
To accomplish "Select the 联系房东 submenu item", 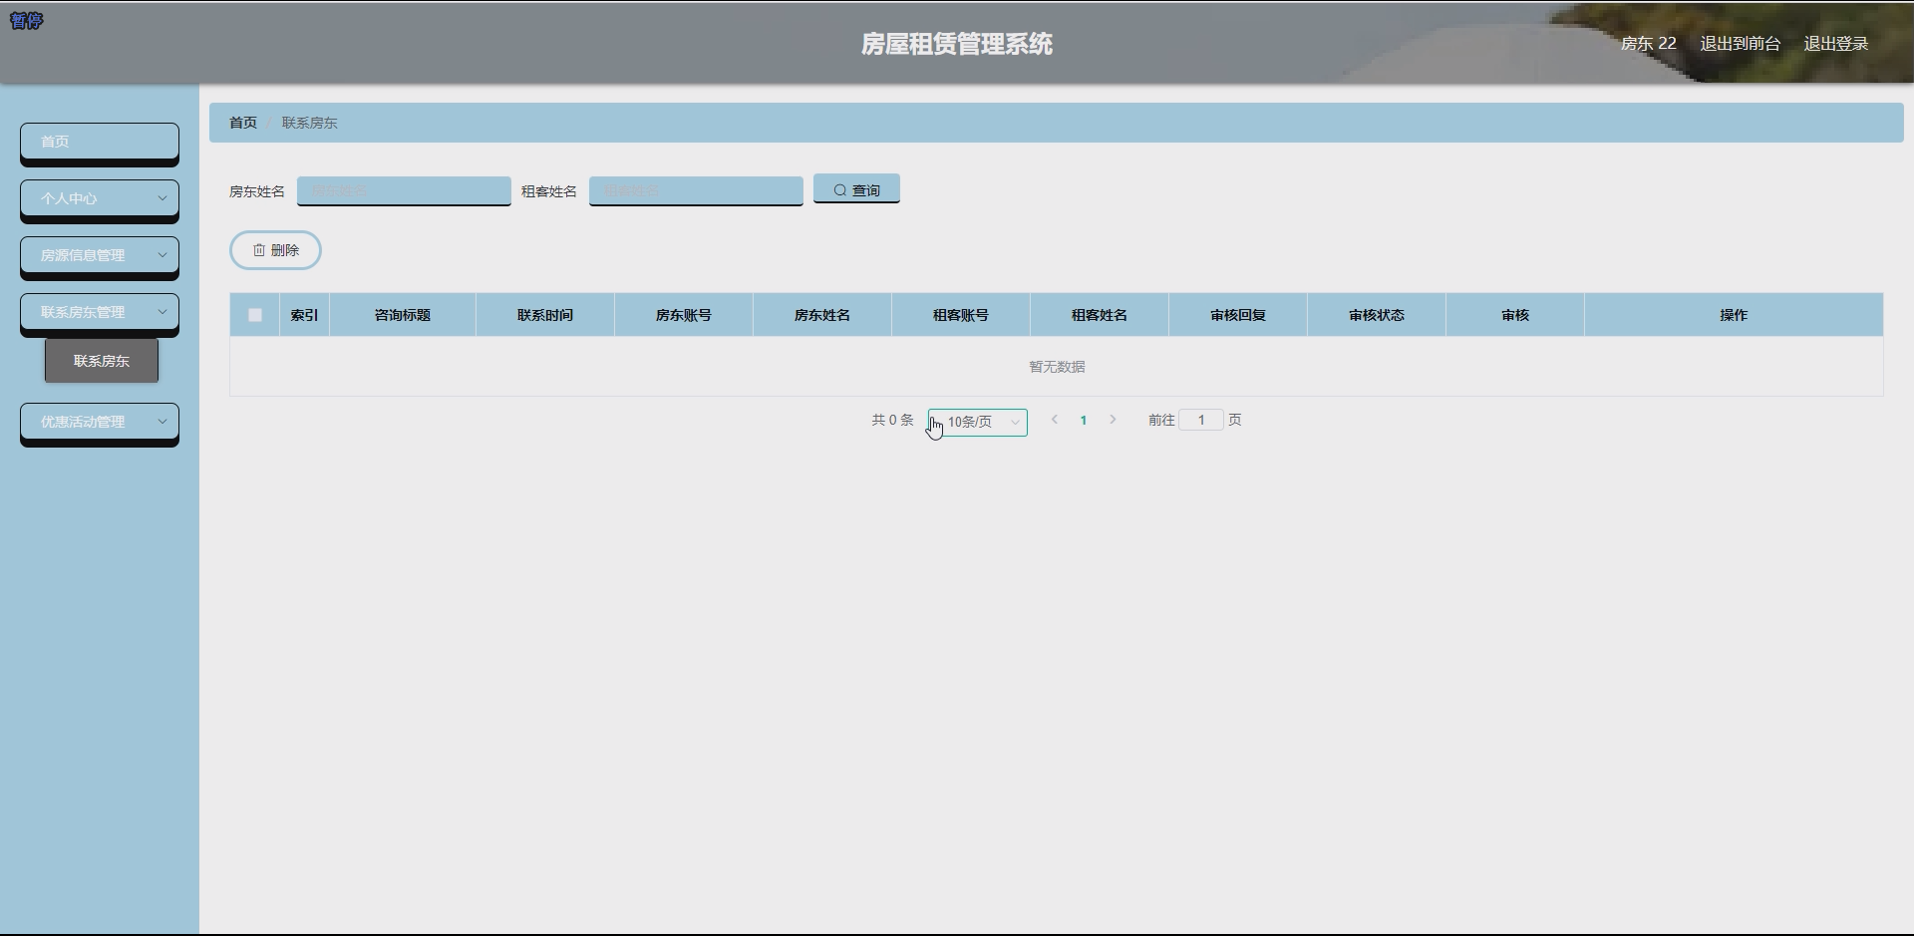I will click(101, 361).
